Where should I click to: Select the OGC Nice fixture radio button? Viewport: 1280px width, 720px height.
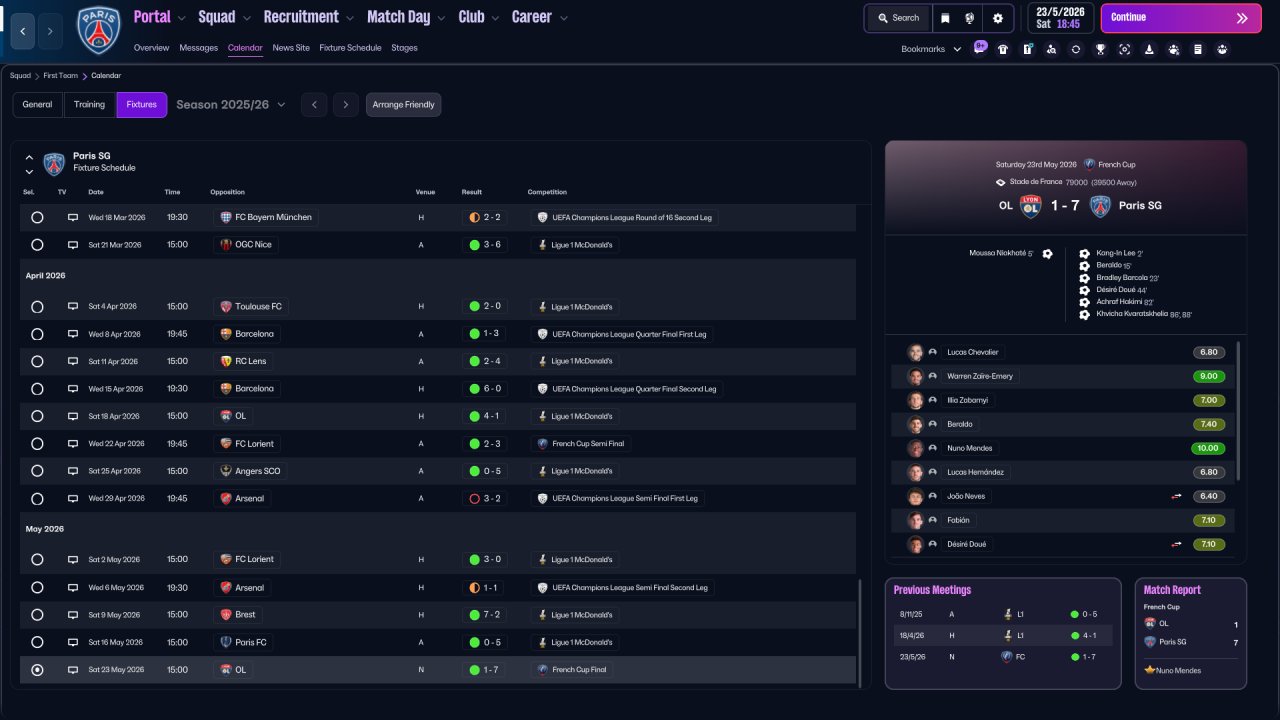[x=37, y=245]
